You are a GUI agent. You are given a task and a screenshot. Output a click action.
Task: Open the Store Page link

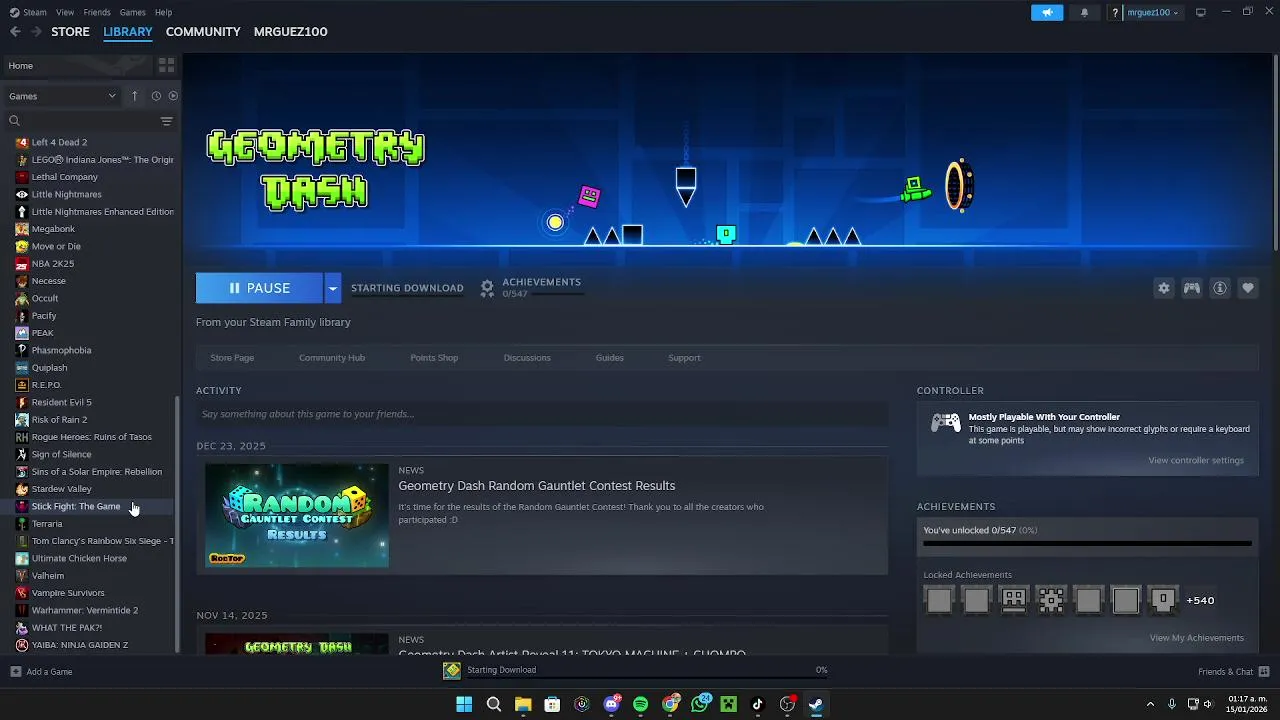point(232,357)
